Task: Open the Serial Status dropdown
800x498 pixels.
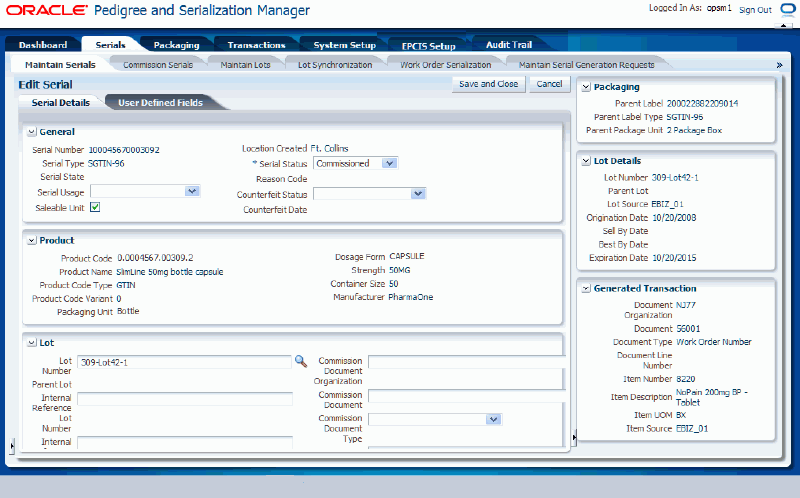Action: pos(390,163)
